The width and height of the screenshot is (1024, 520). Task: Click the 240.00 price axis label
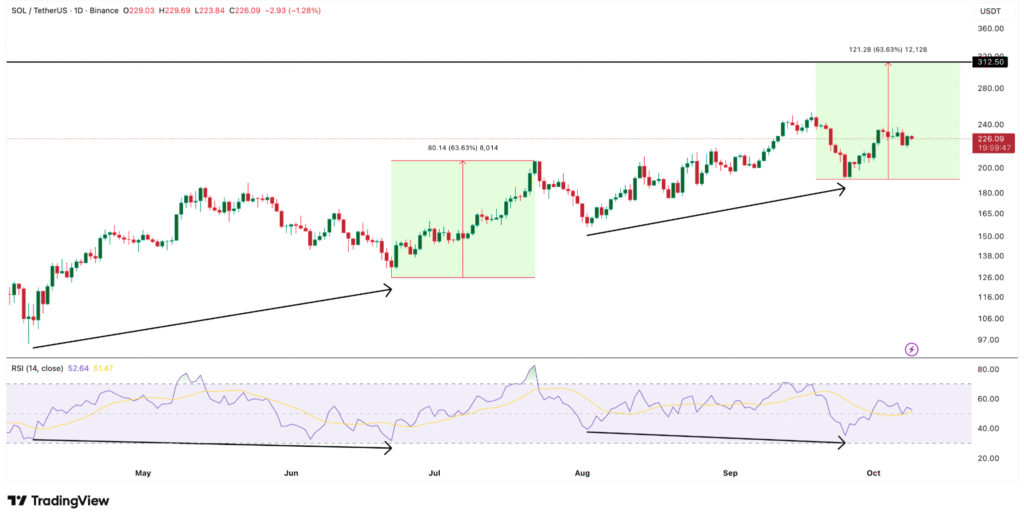click(x=991, y=125)
